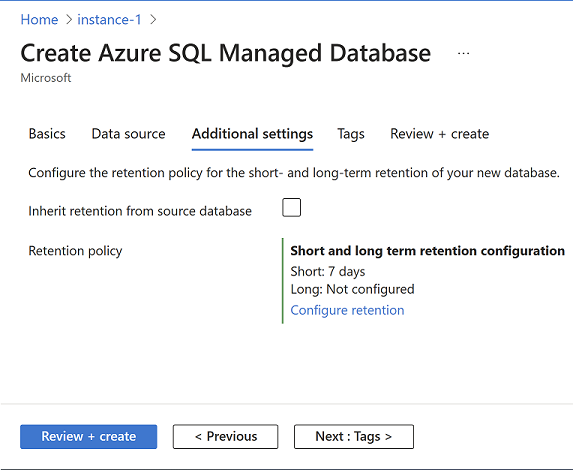Viewport: 573px width, 470px height.
Task: Open instance-1 breadcrumb link
Action: pos(109,20)
